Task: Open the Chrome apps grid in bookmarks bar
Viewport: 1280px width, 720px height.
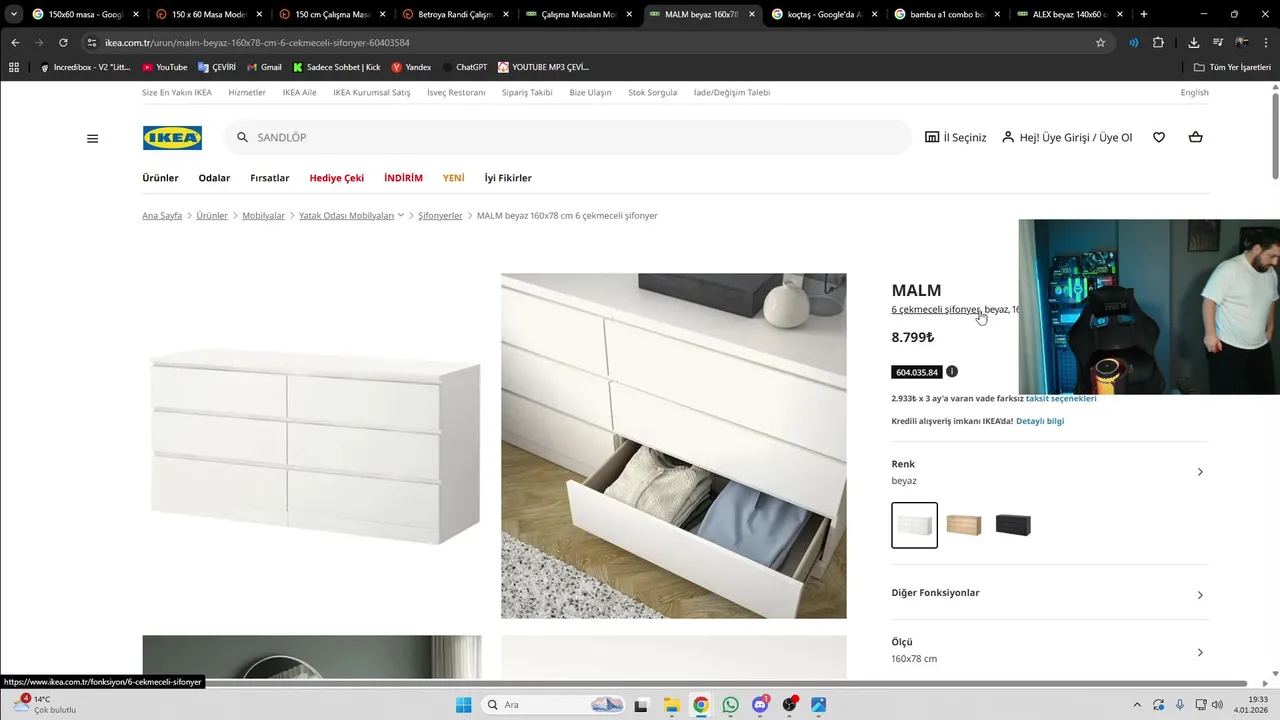Action: click(14, 67)
